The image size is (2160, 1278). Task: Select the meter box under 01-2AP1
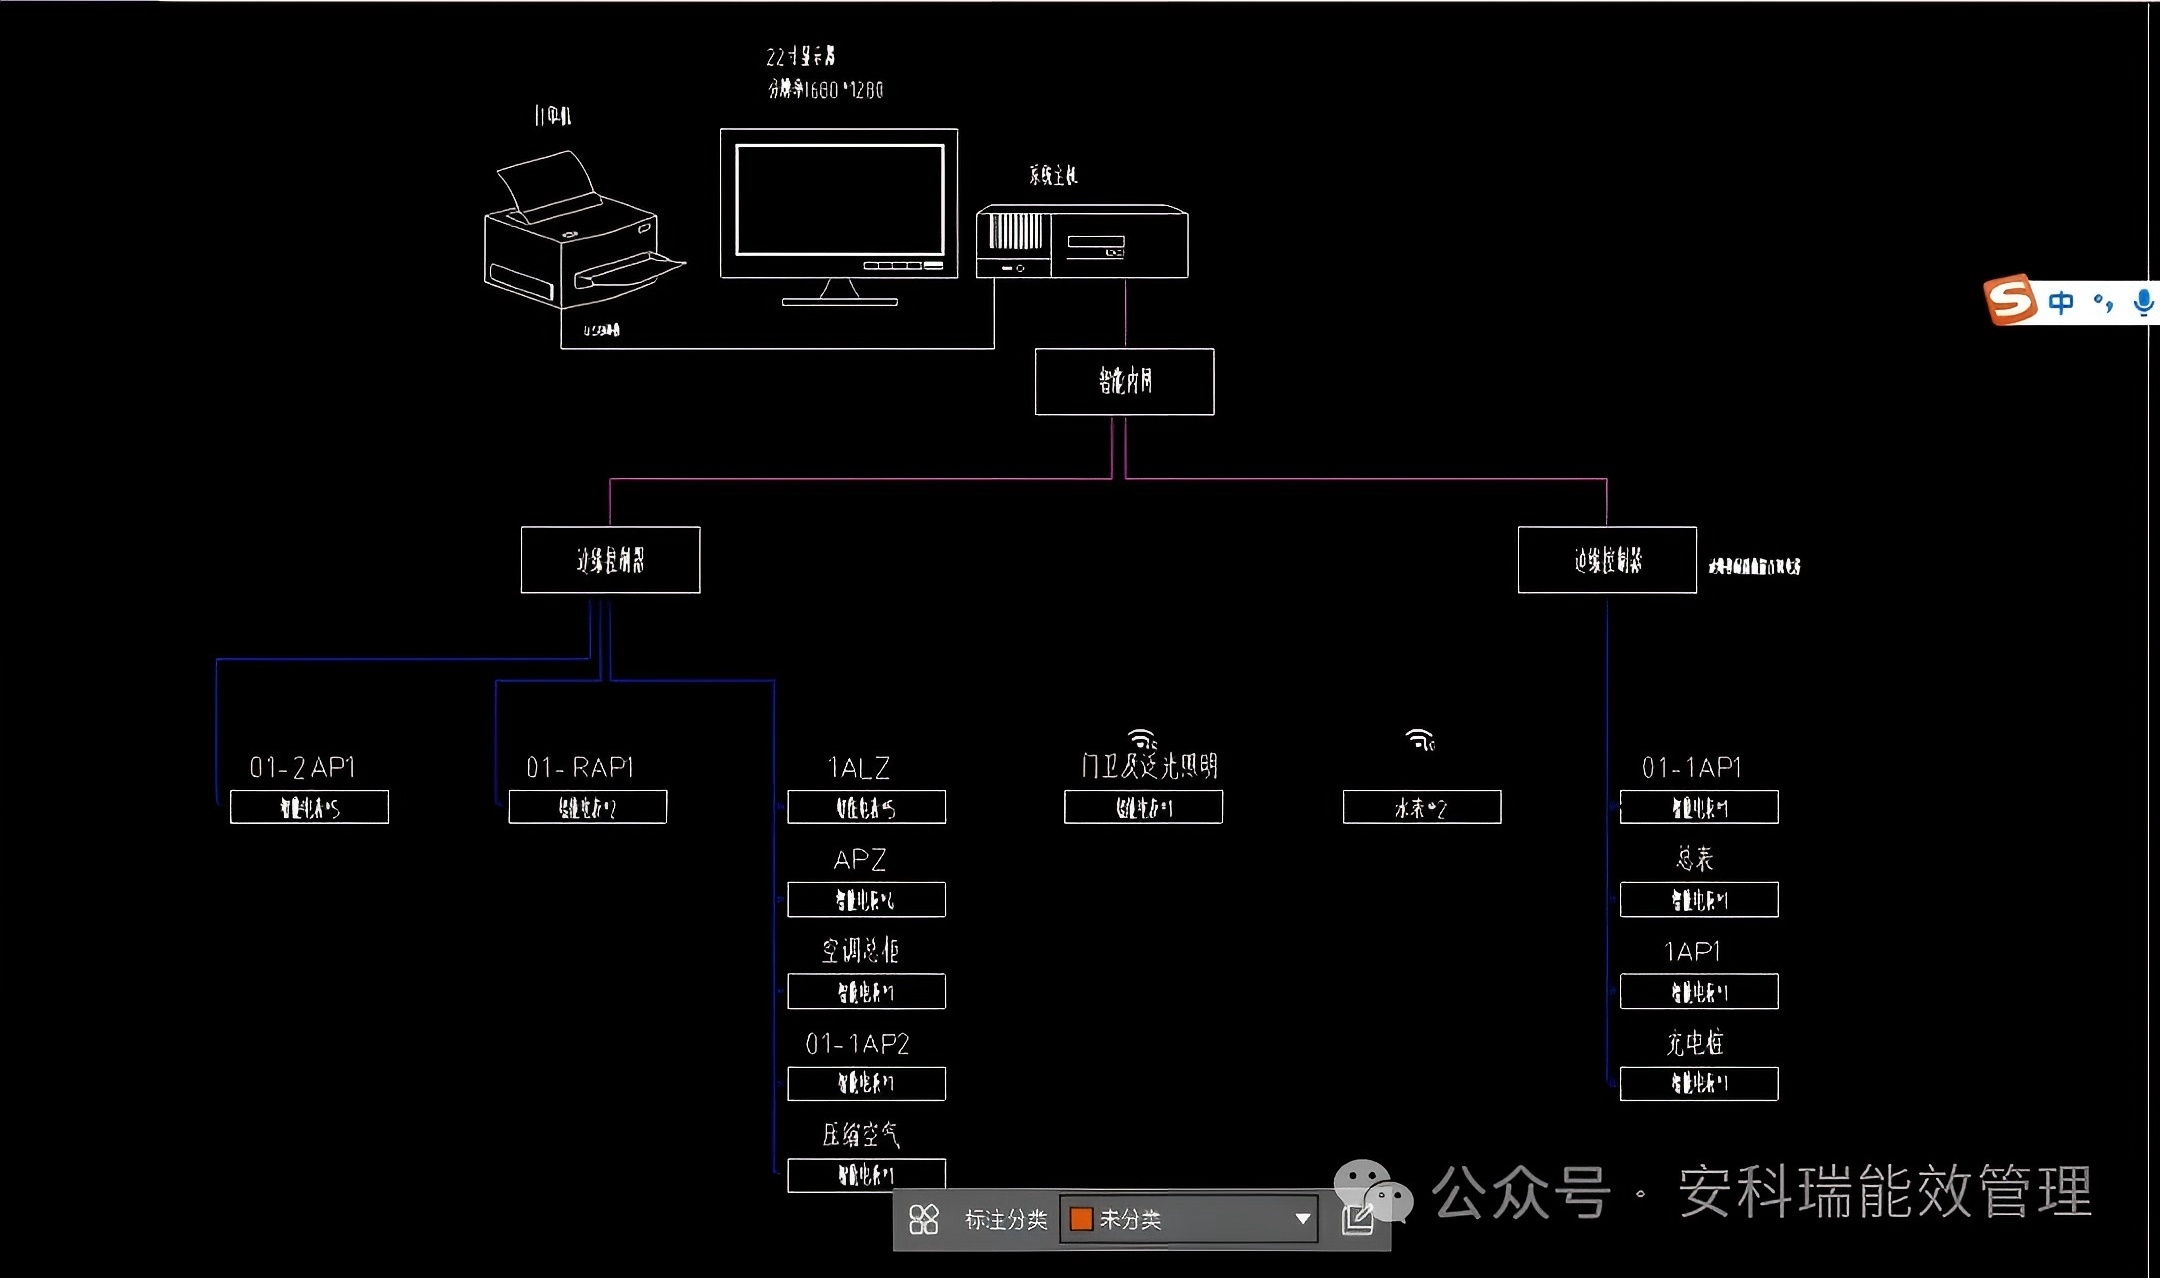tap(309, 807)
